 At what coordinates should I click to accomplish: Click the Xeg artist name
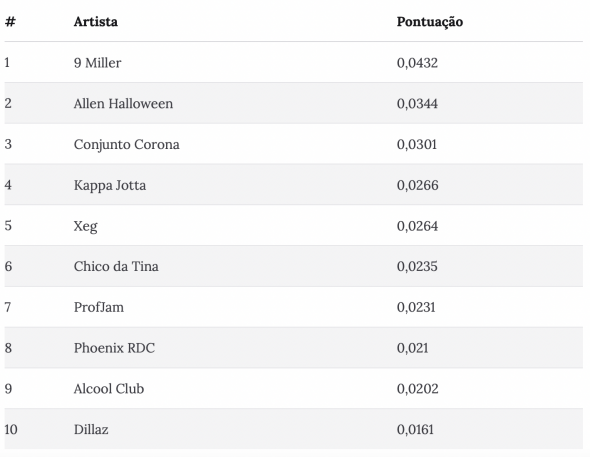pyautogui.click(x=85, y=226)
